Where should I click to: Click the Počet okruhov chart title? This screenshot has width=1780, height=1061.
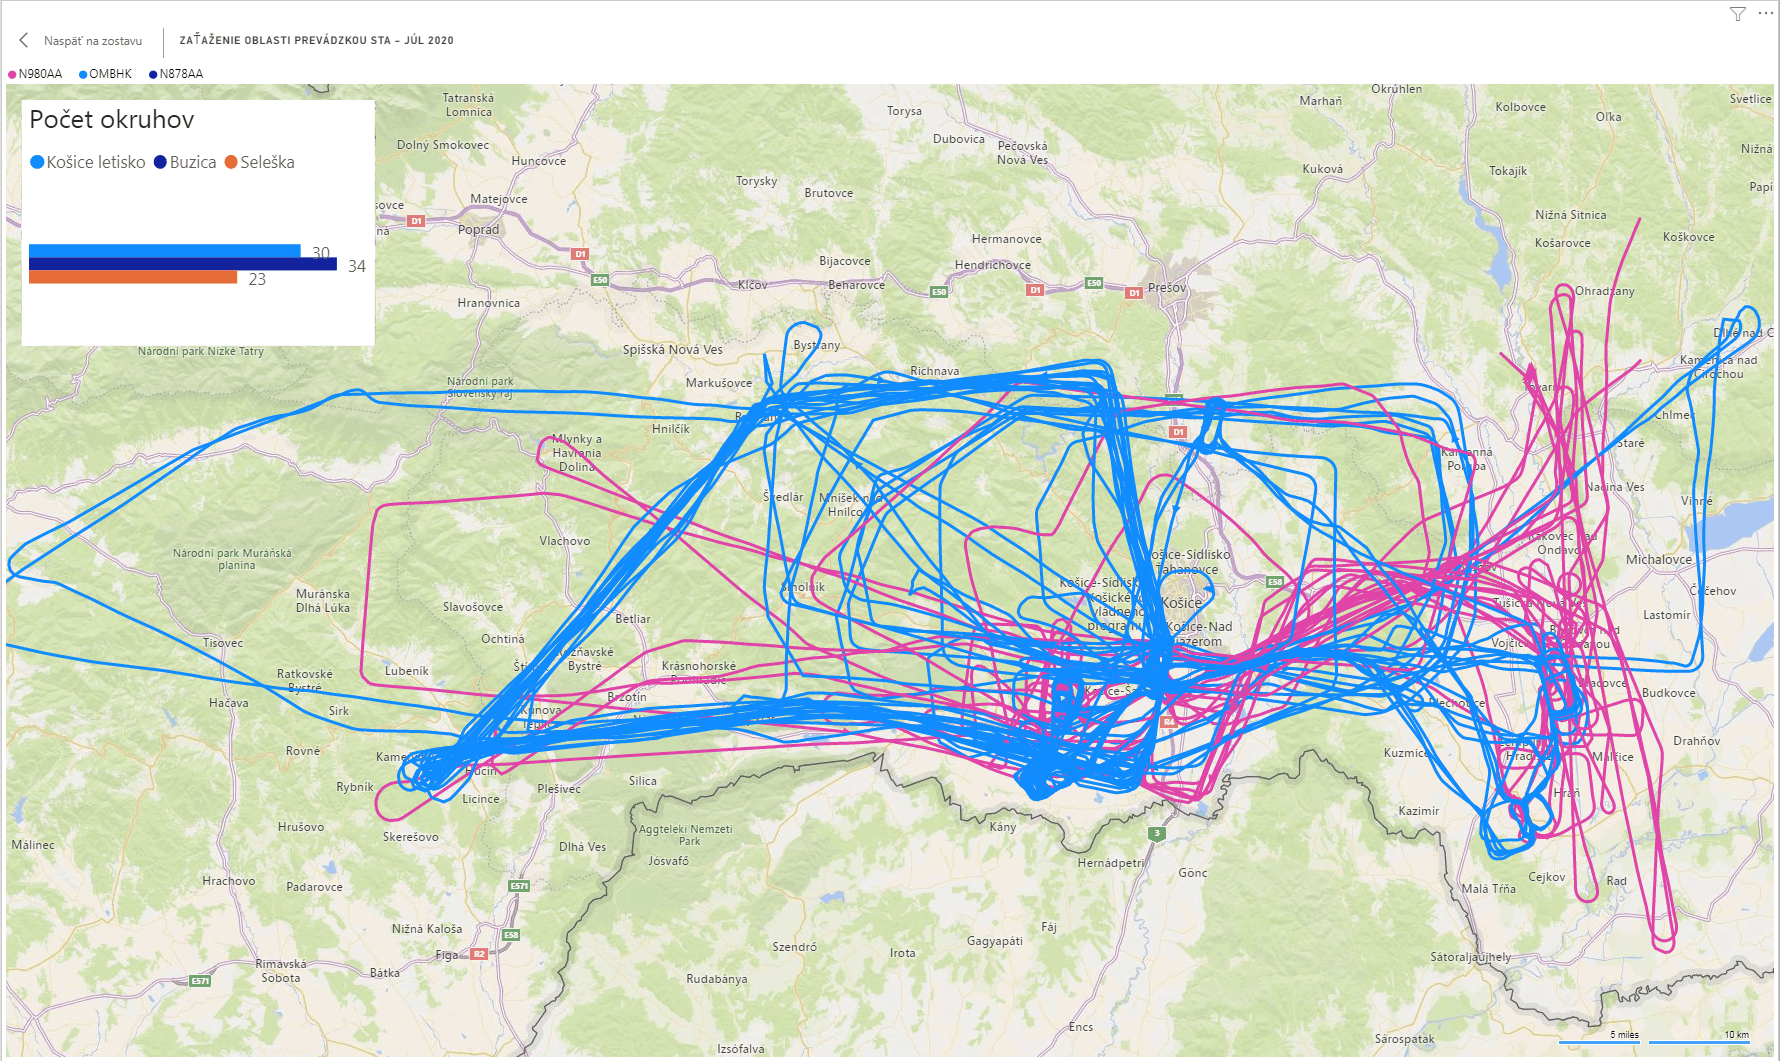(x=112, y=120)
